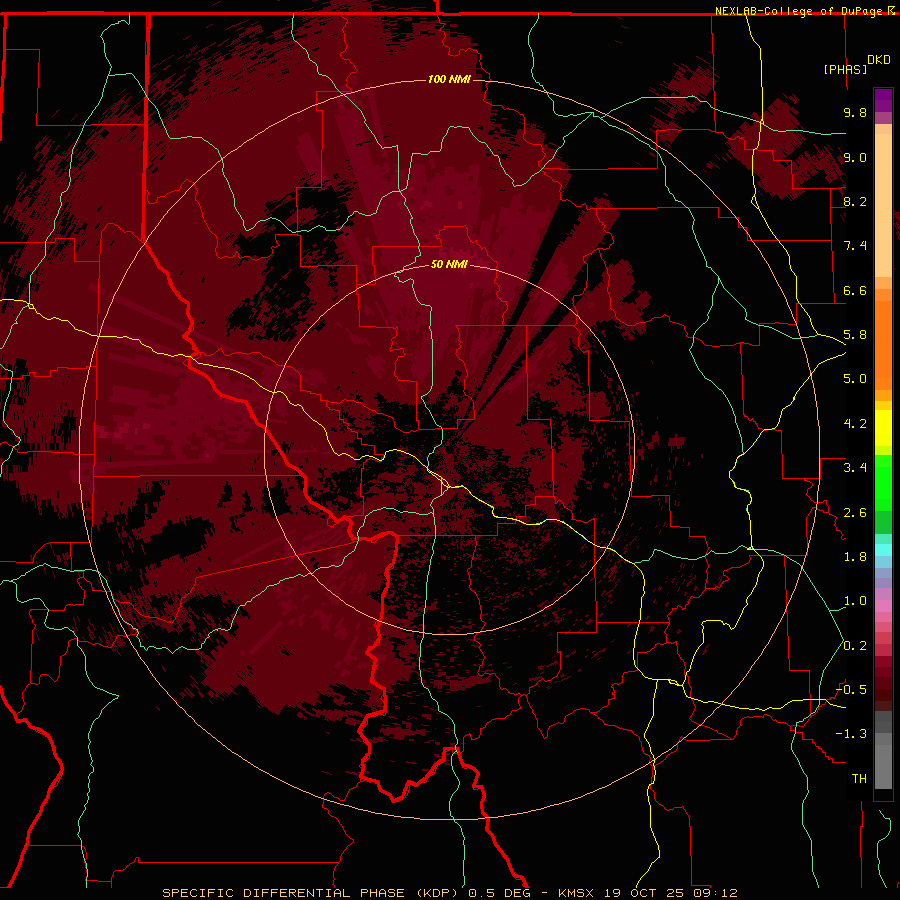This screenshot has width=900, height=900.
Task: Click the 5.0 scale value
Action: pyautogui.click(x=855, y=379)
